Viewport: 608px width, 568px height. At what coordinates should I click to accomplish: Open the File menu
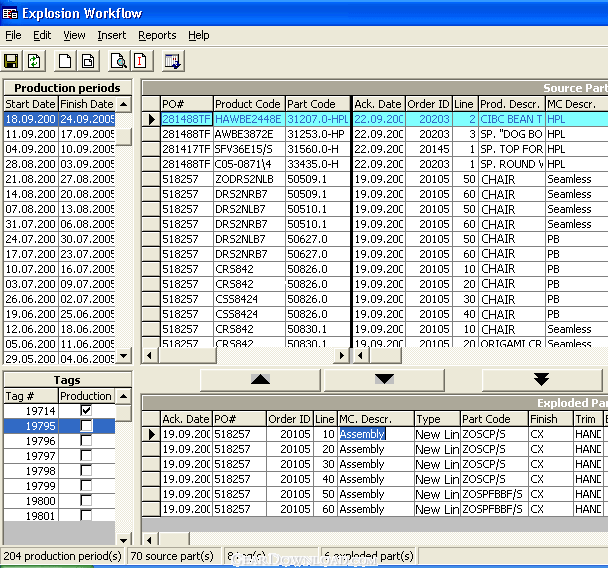[x=13, y=35]
